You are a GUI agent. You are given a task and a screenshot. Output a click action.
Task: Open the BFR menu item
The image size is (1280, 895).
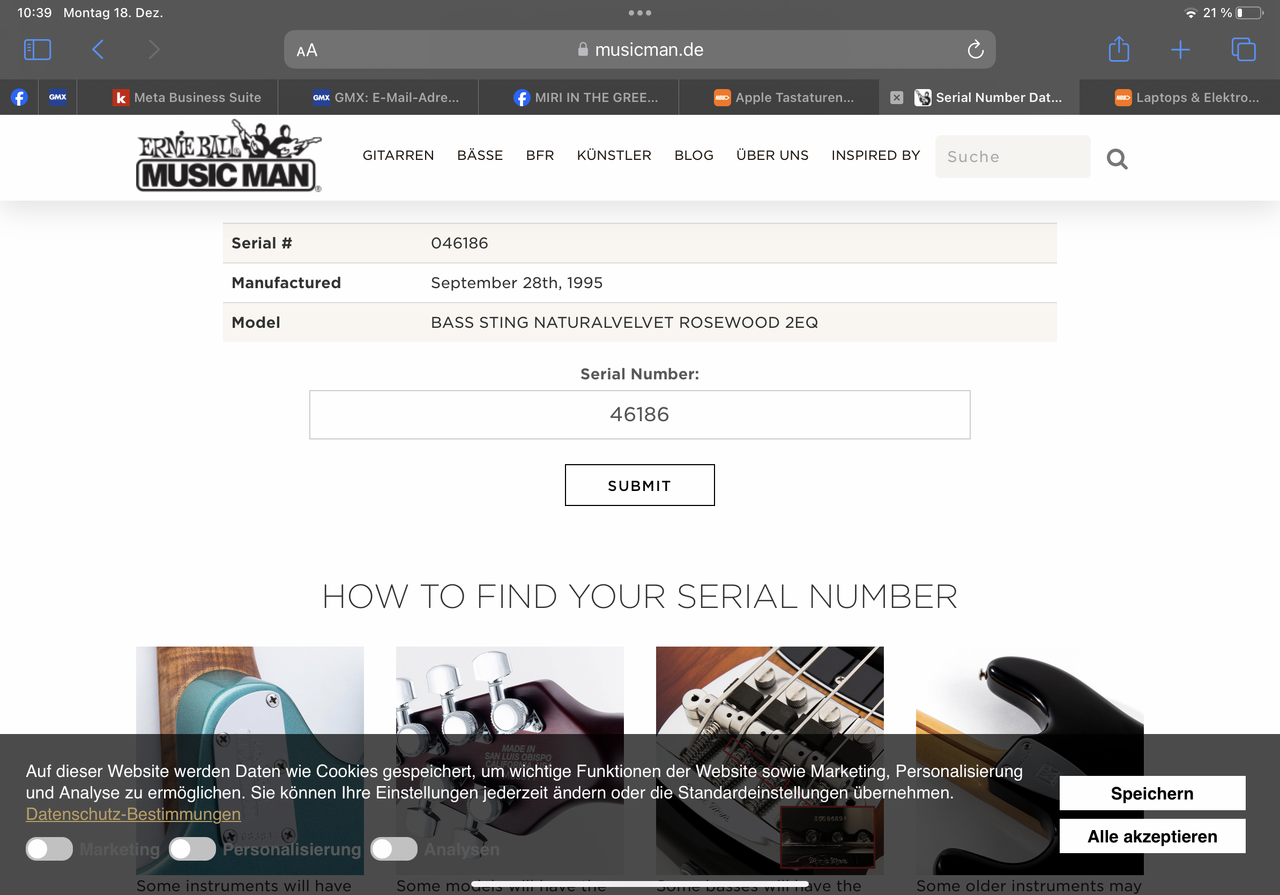click(x=540, y=155)
